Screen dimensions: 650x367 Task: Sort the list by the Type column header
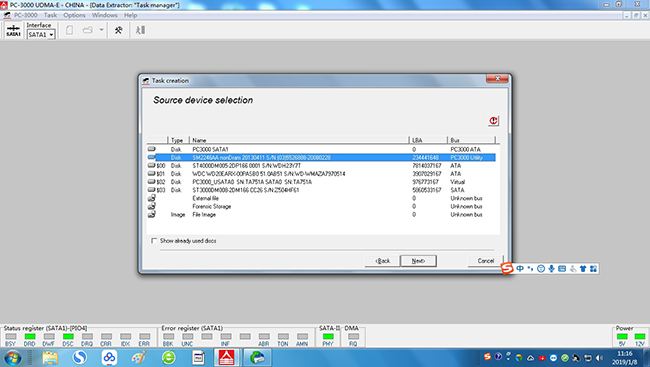(x=178, y=140)
